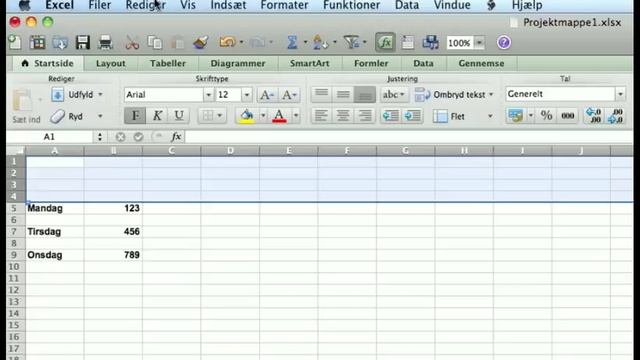Toggle center text alignment
This screenshot has height=360, width=640.
click(x=343, y=116)
